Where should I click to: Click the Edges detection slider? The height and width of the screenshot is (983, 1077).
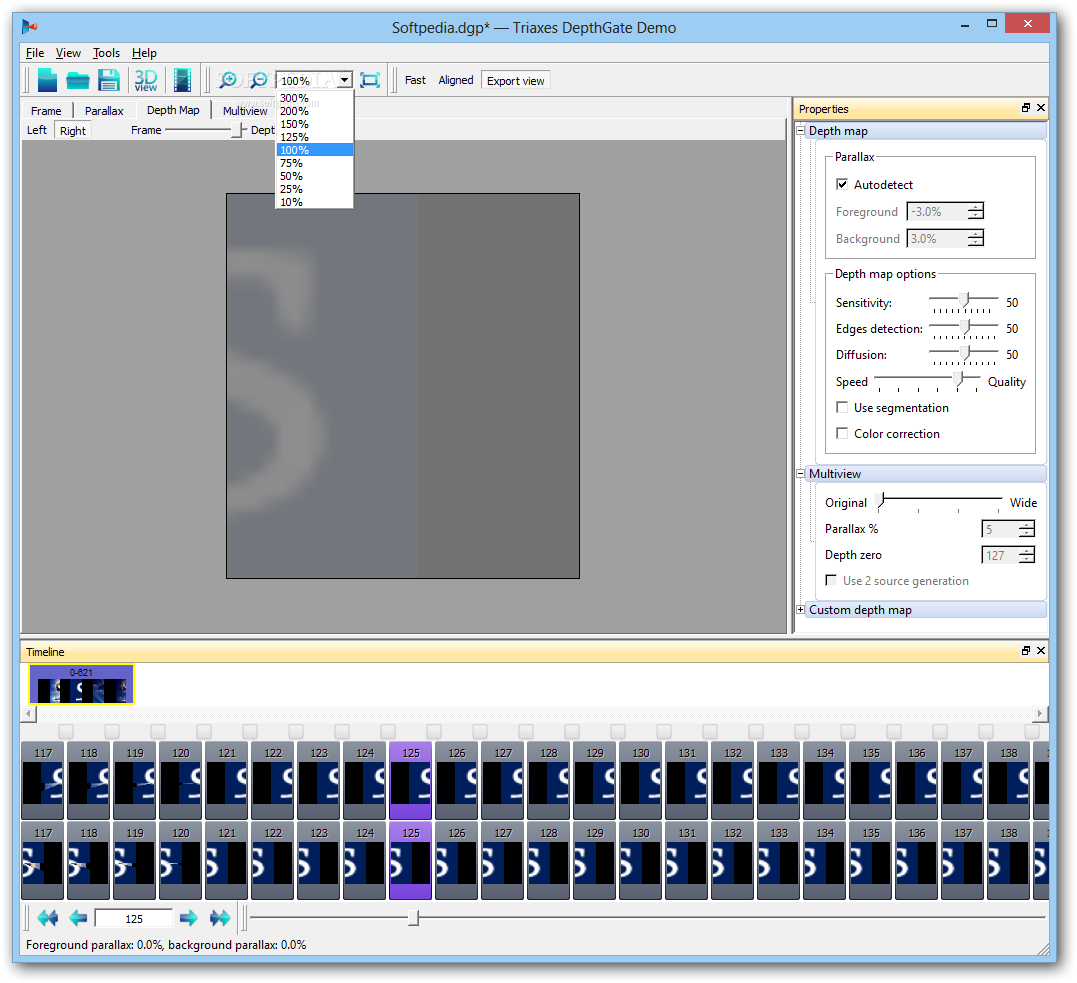(x=964, y=328)
